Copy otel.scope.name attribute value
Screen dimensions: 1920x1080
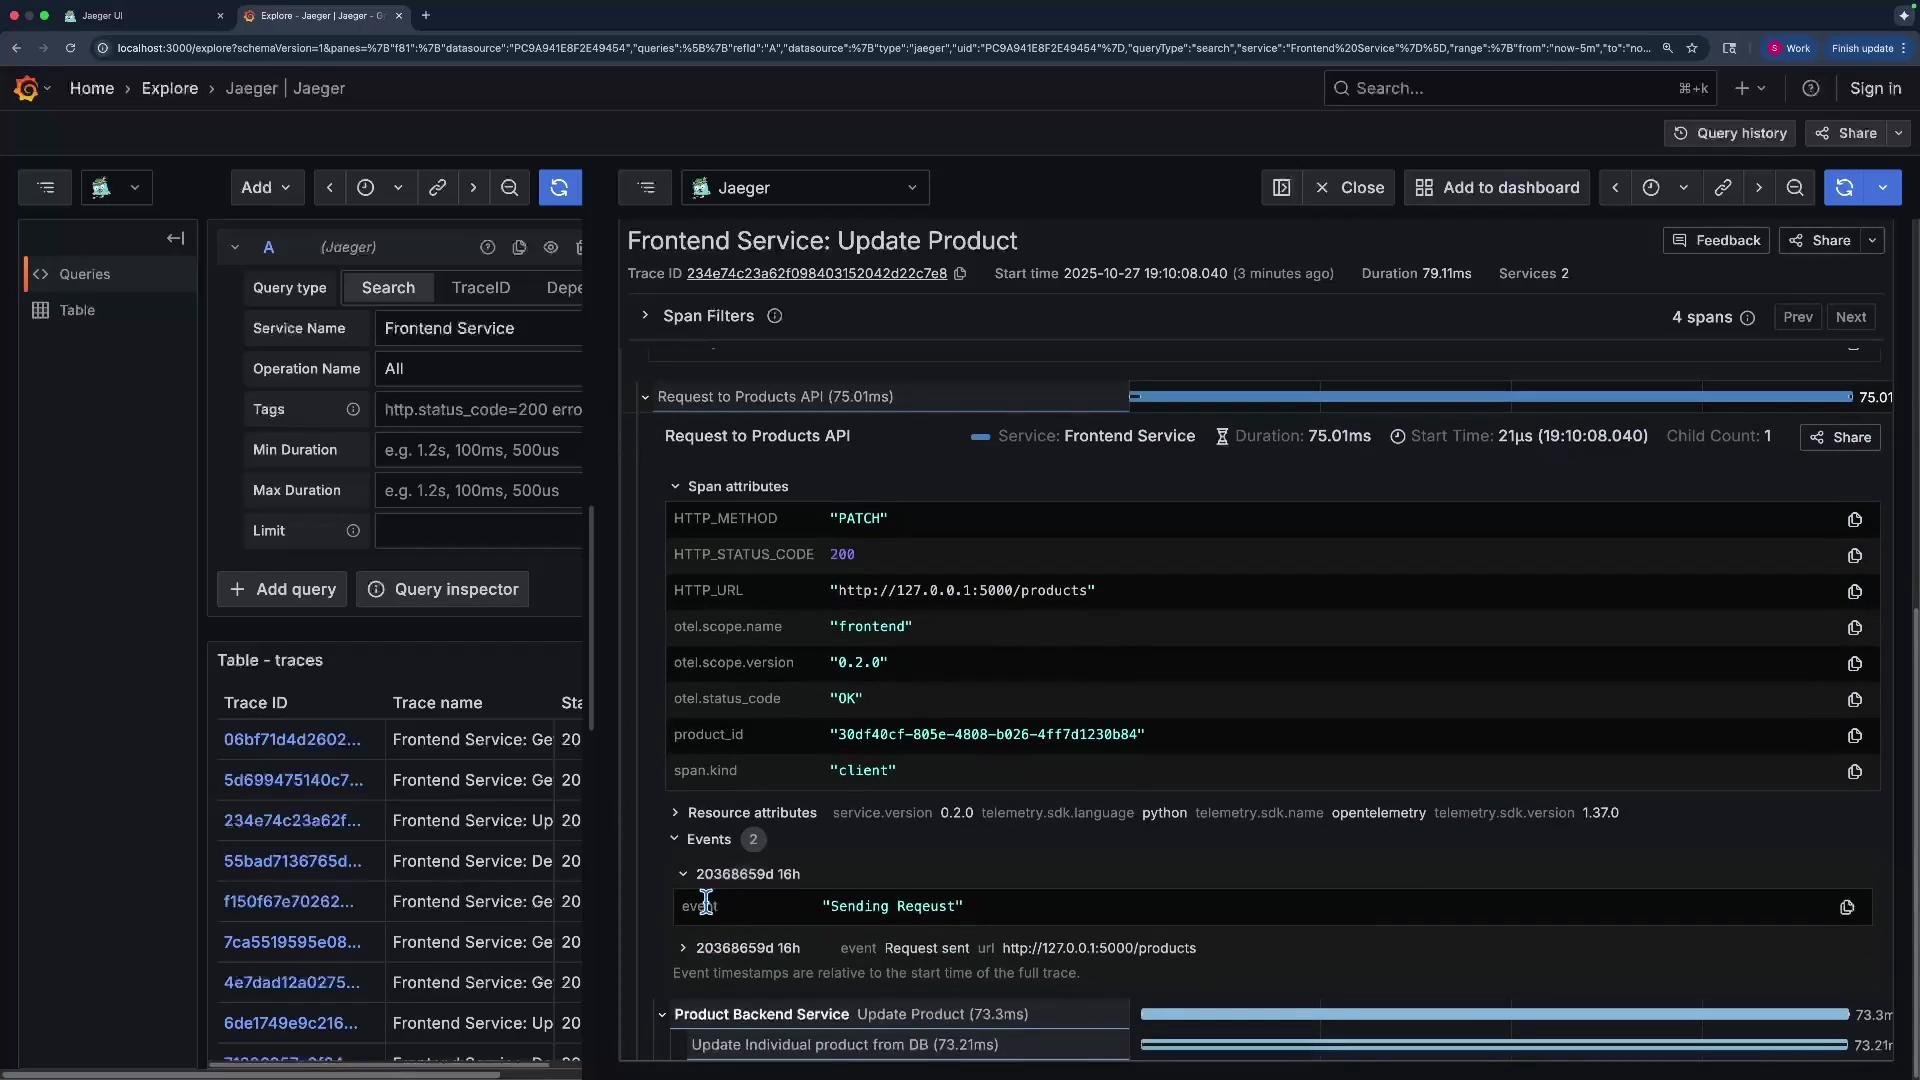(x=1854, y=628)
